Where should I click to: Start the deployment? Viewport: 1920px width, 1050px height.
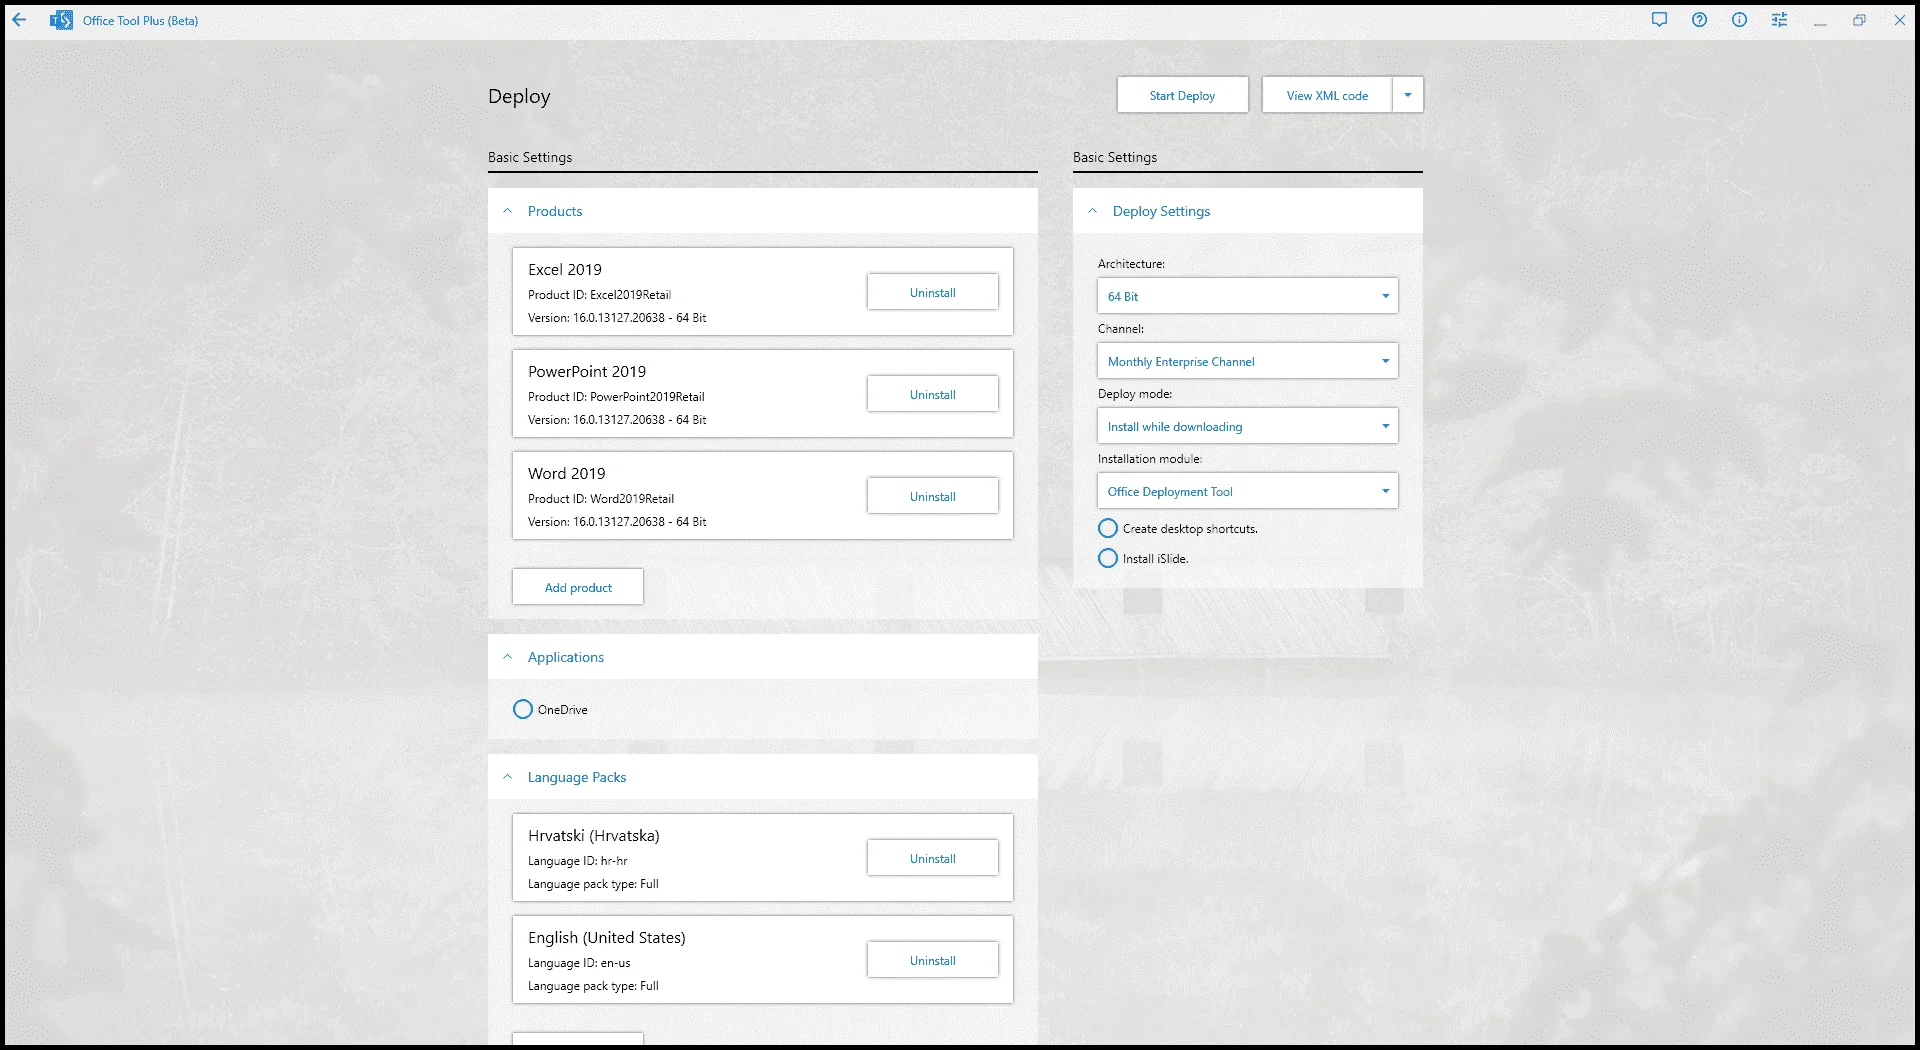(x=1182, y=95)
